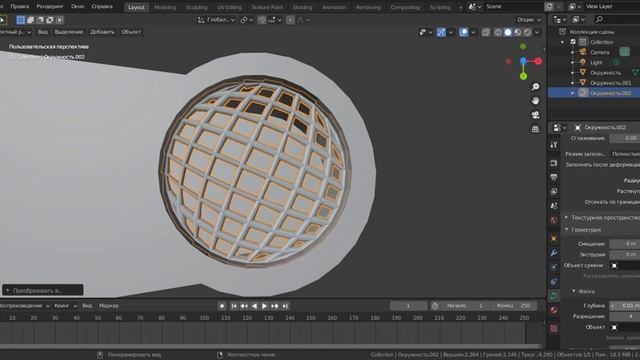Screen dimensions: 640x360
Task: Play the animation in reverse
Action: [254, 306]
